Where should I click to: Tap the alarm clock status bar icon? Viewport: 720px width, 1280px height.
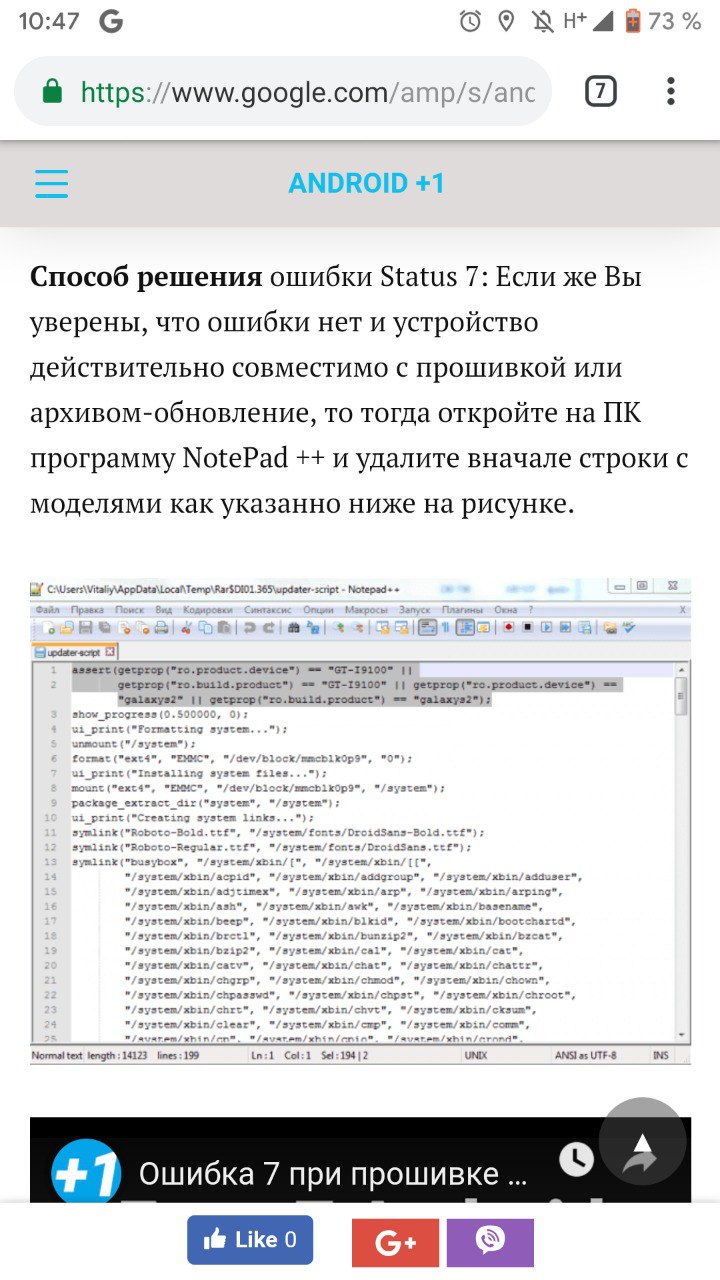tap(470, 21)
